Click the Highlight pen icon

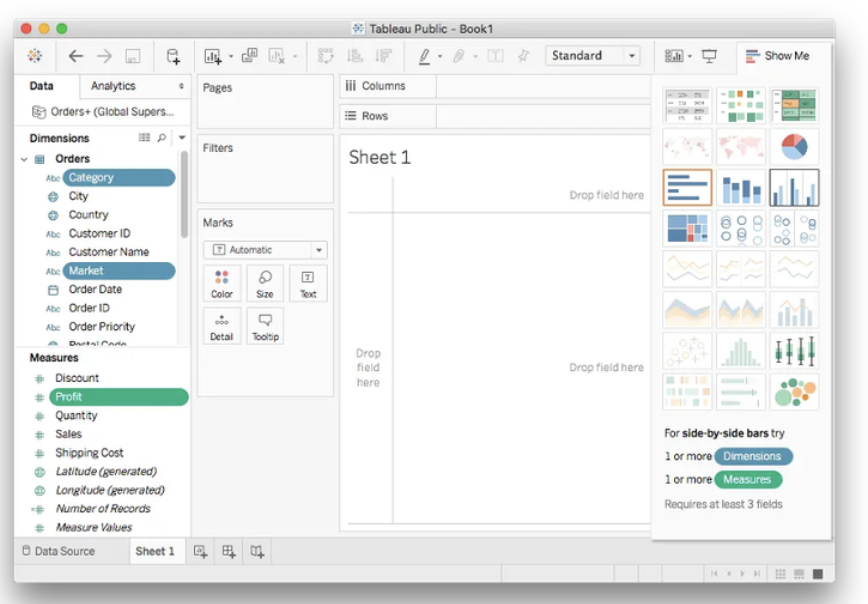pyautogui.click(x=424, y=56)
